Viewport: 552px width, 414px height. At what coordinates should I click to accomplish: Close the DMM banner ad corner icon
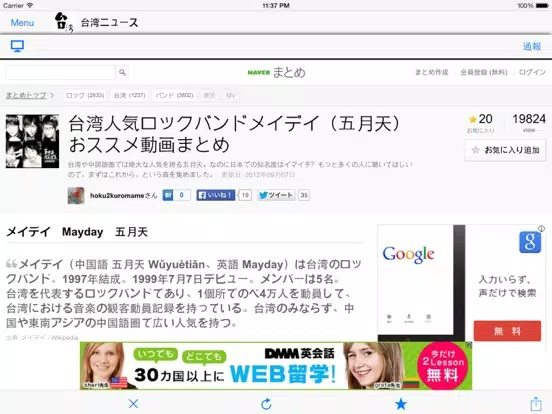(469, 345)
